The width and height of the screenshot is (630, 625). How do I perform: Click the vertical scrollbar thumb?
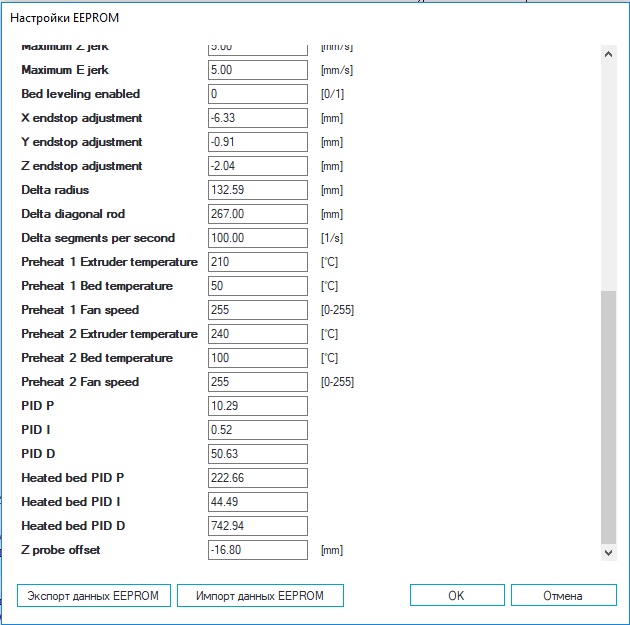click(608, 418)
